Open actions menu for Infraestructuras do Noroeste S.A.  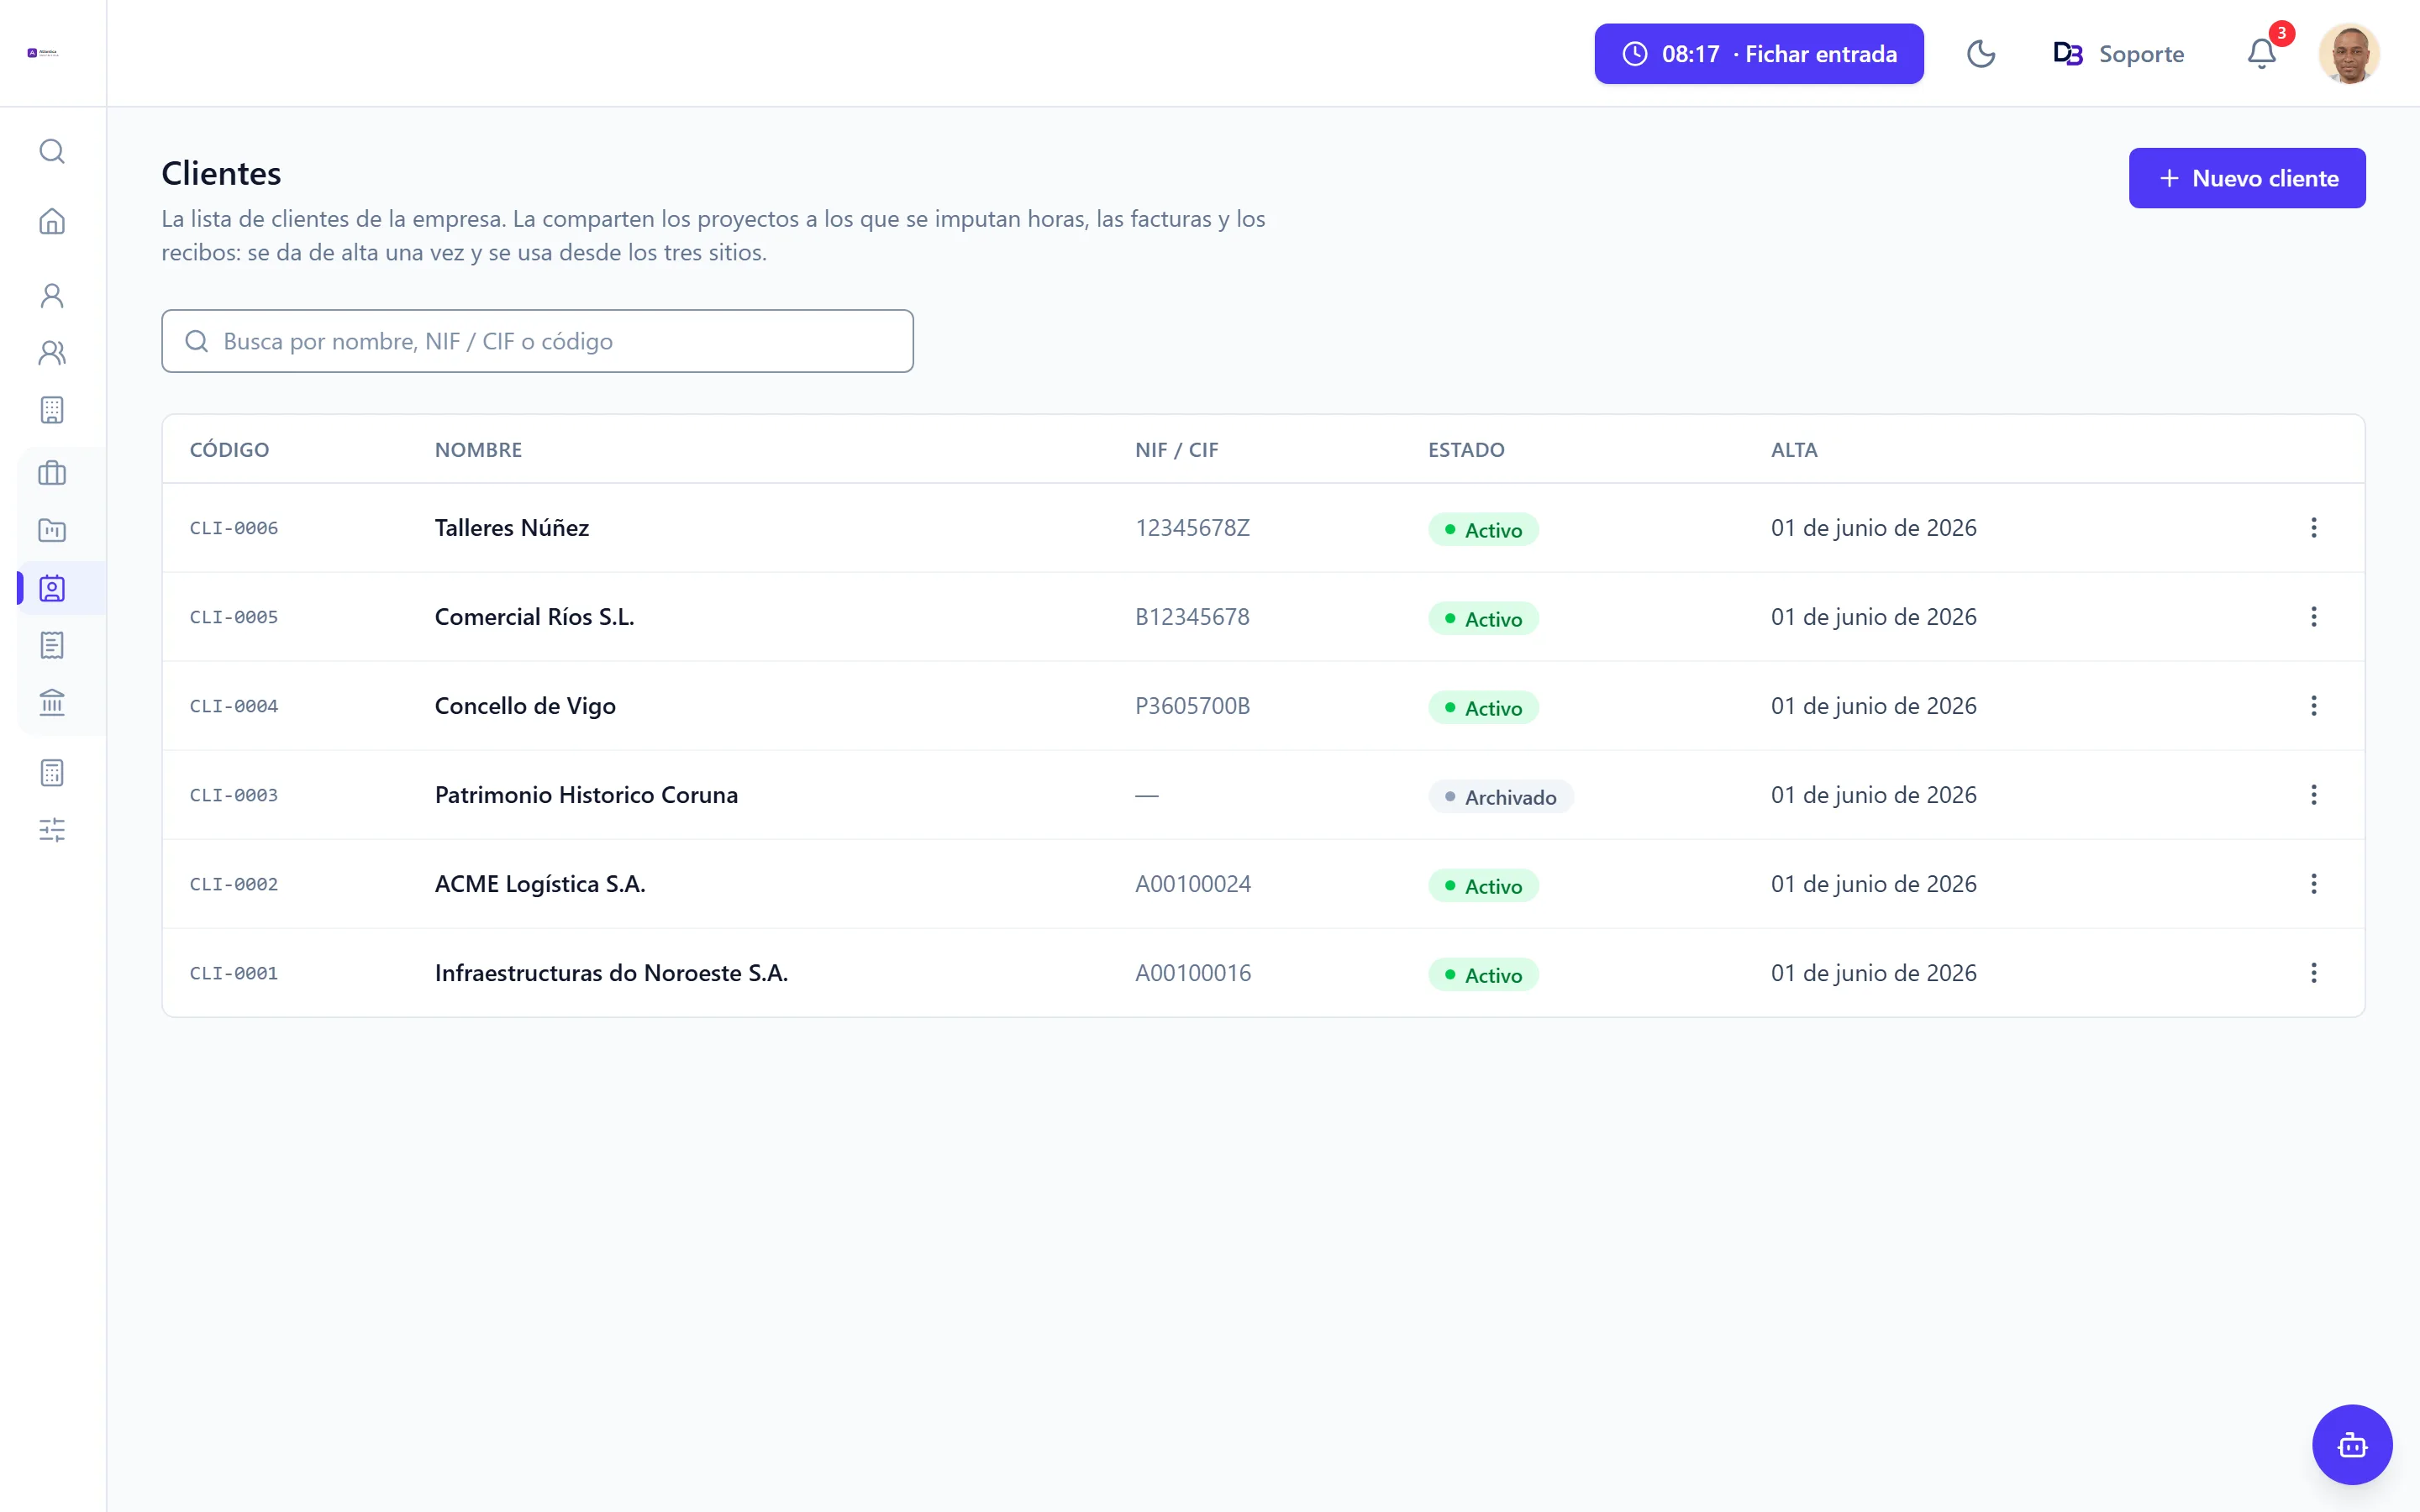coord(2313,973)
